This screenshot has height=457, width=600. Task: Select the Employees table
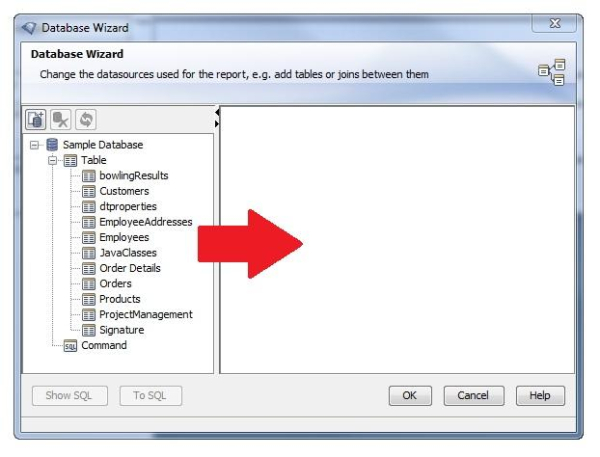pyautogui.click(x=123, y=238)
